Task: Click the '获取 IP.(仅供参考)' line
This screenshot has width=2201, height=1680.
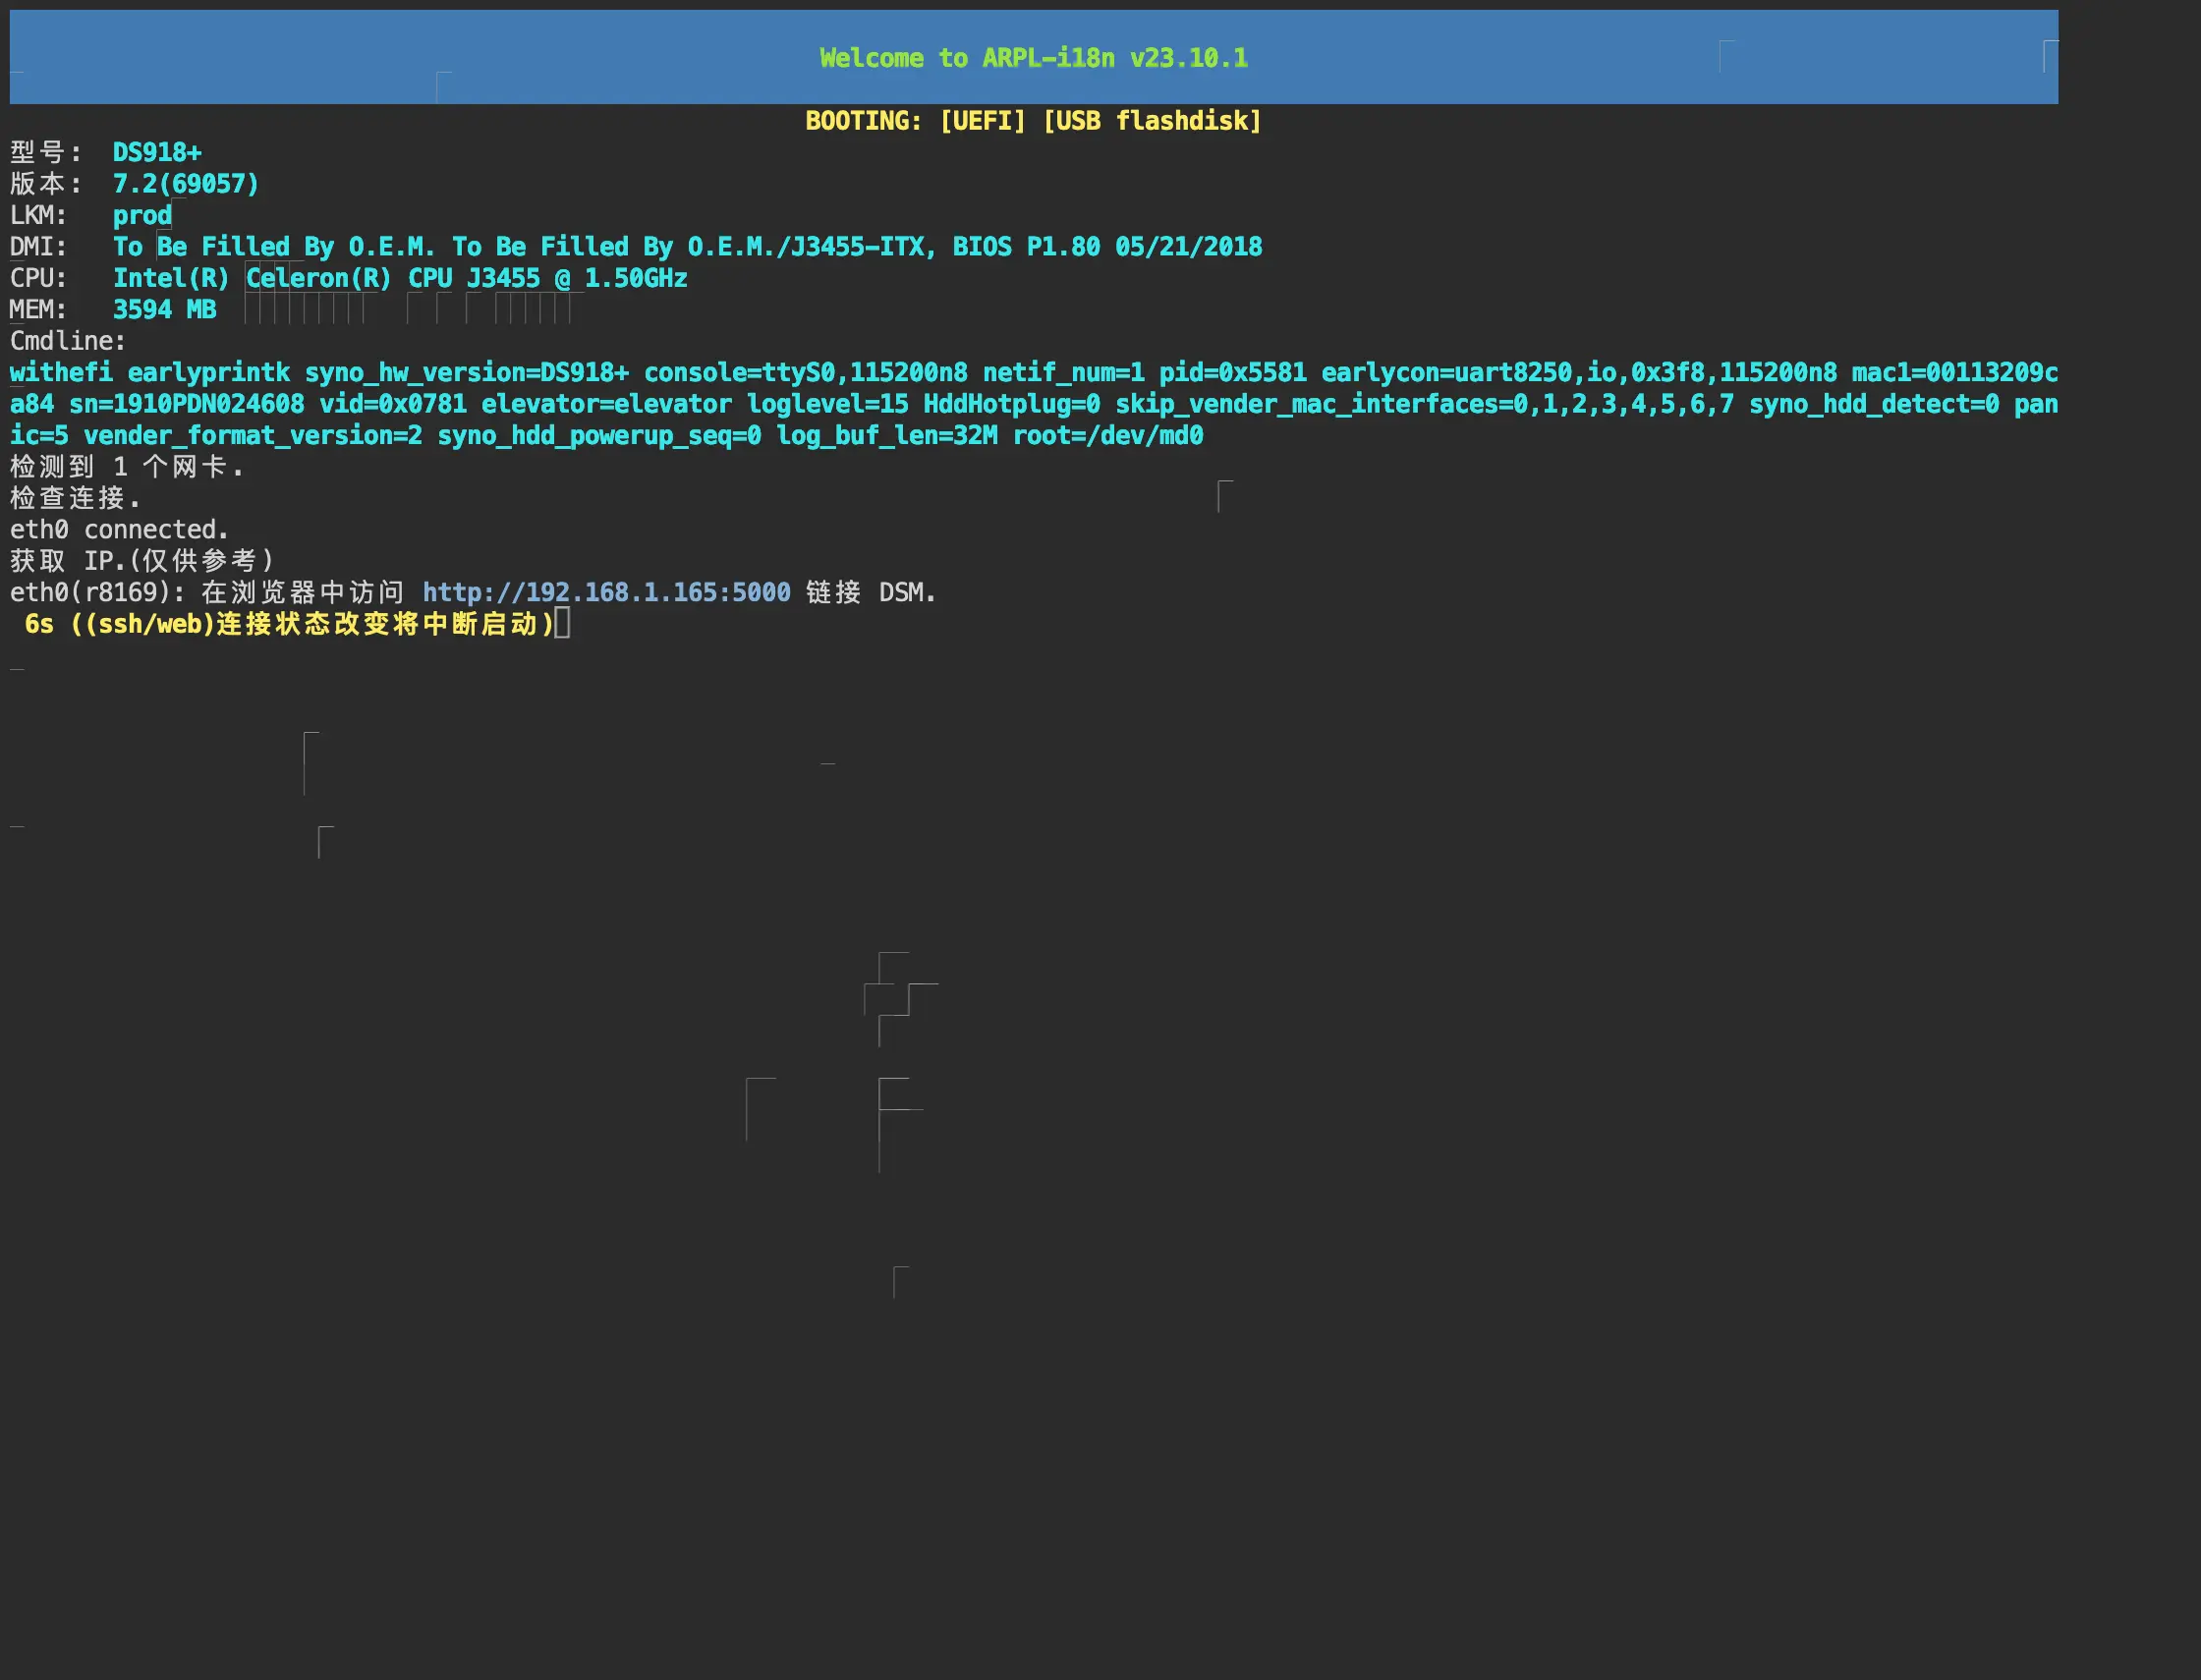Action: (142, 561)
